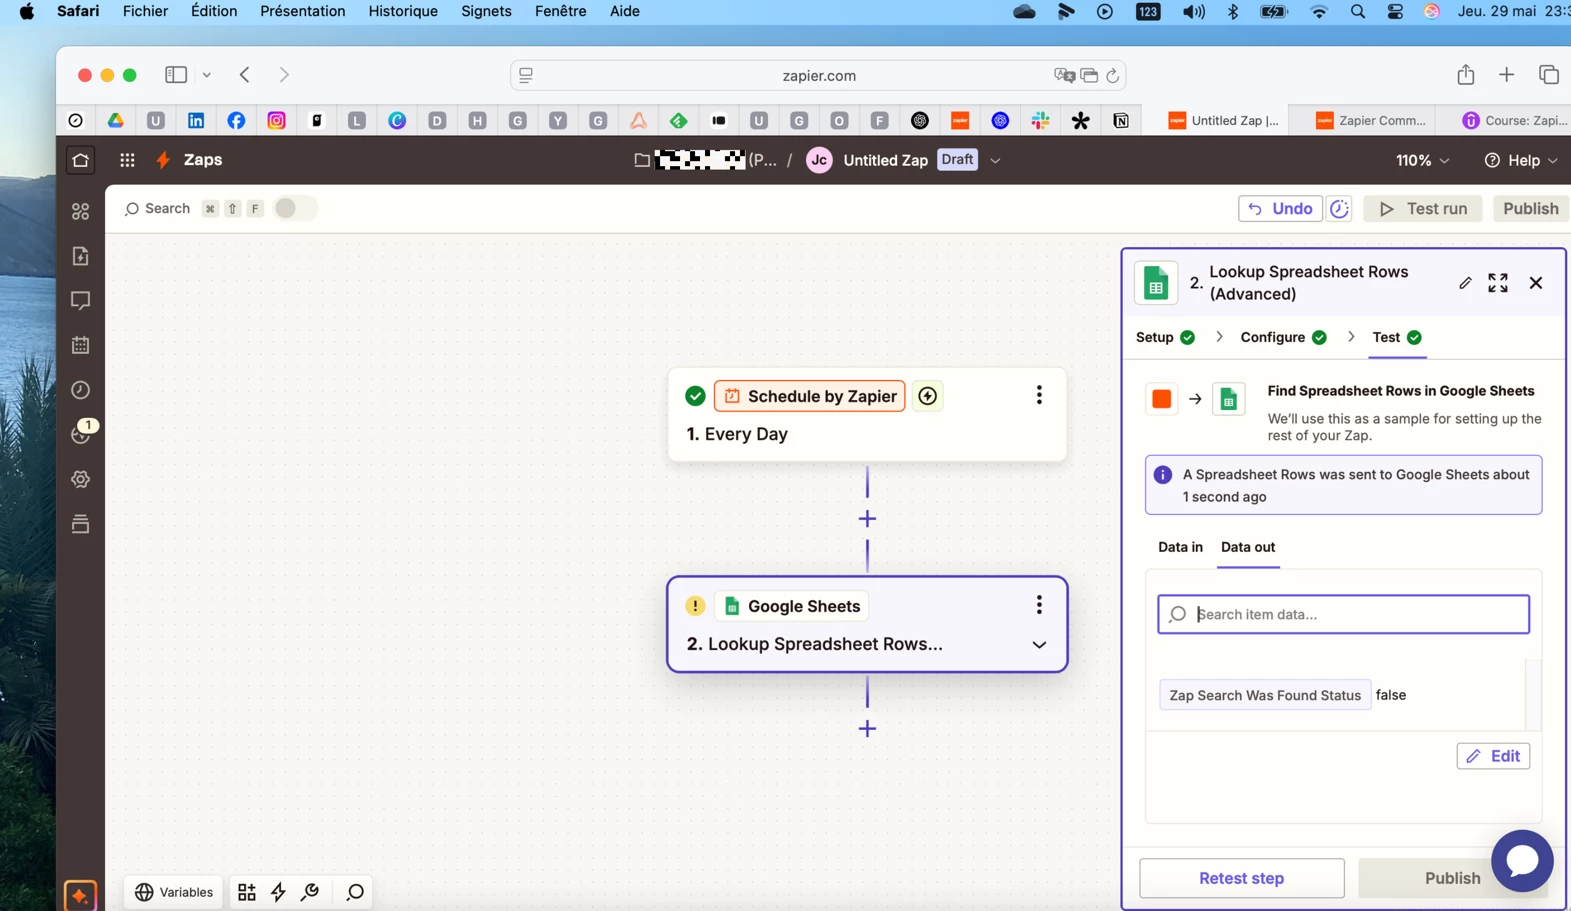Open the Zapier home icon
Viewport: 1571px width, 911px height.
(81, 160)
